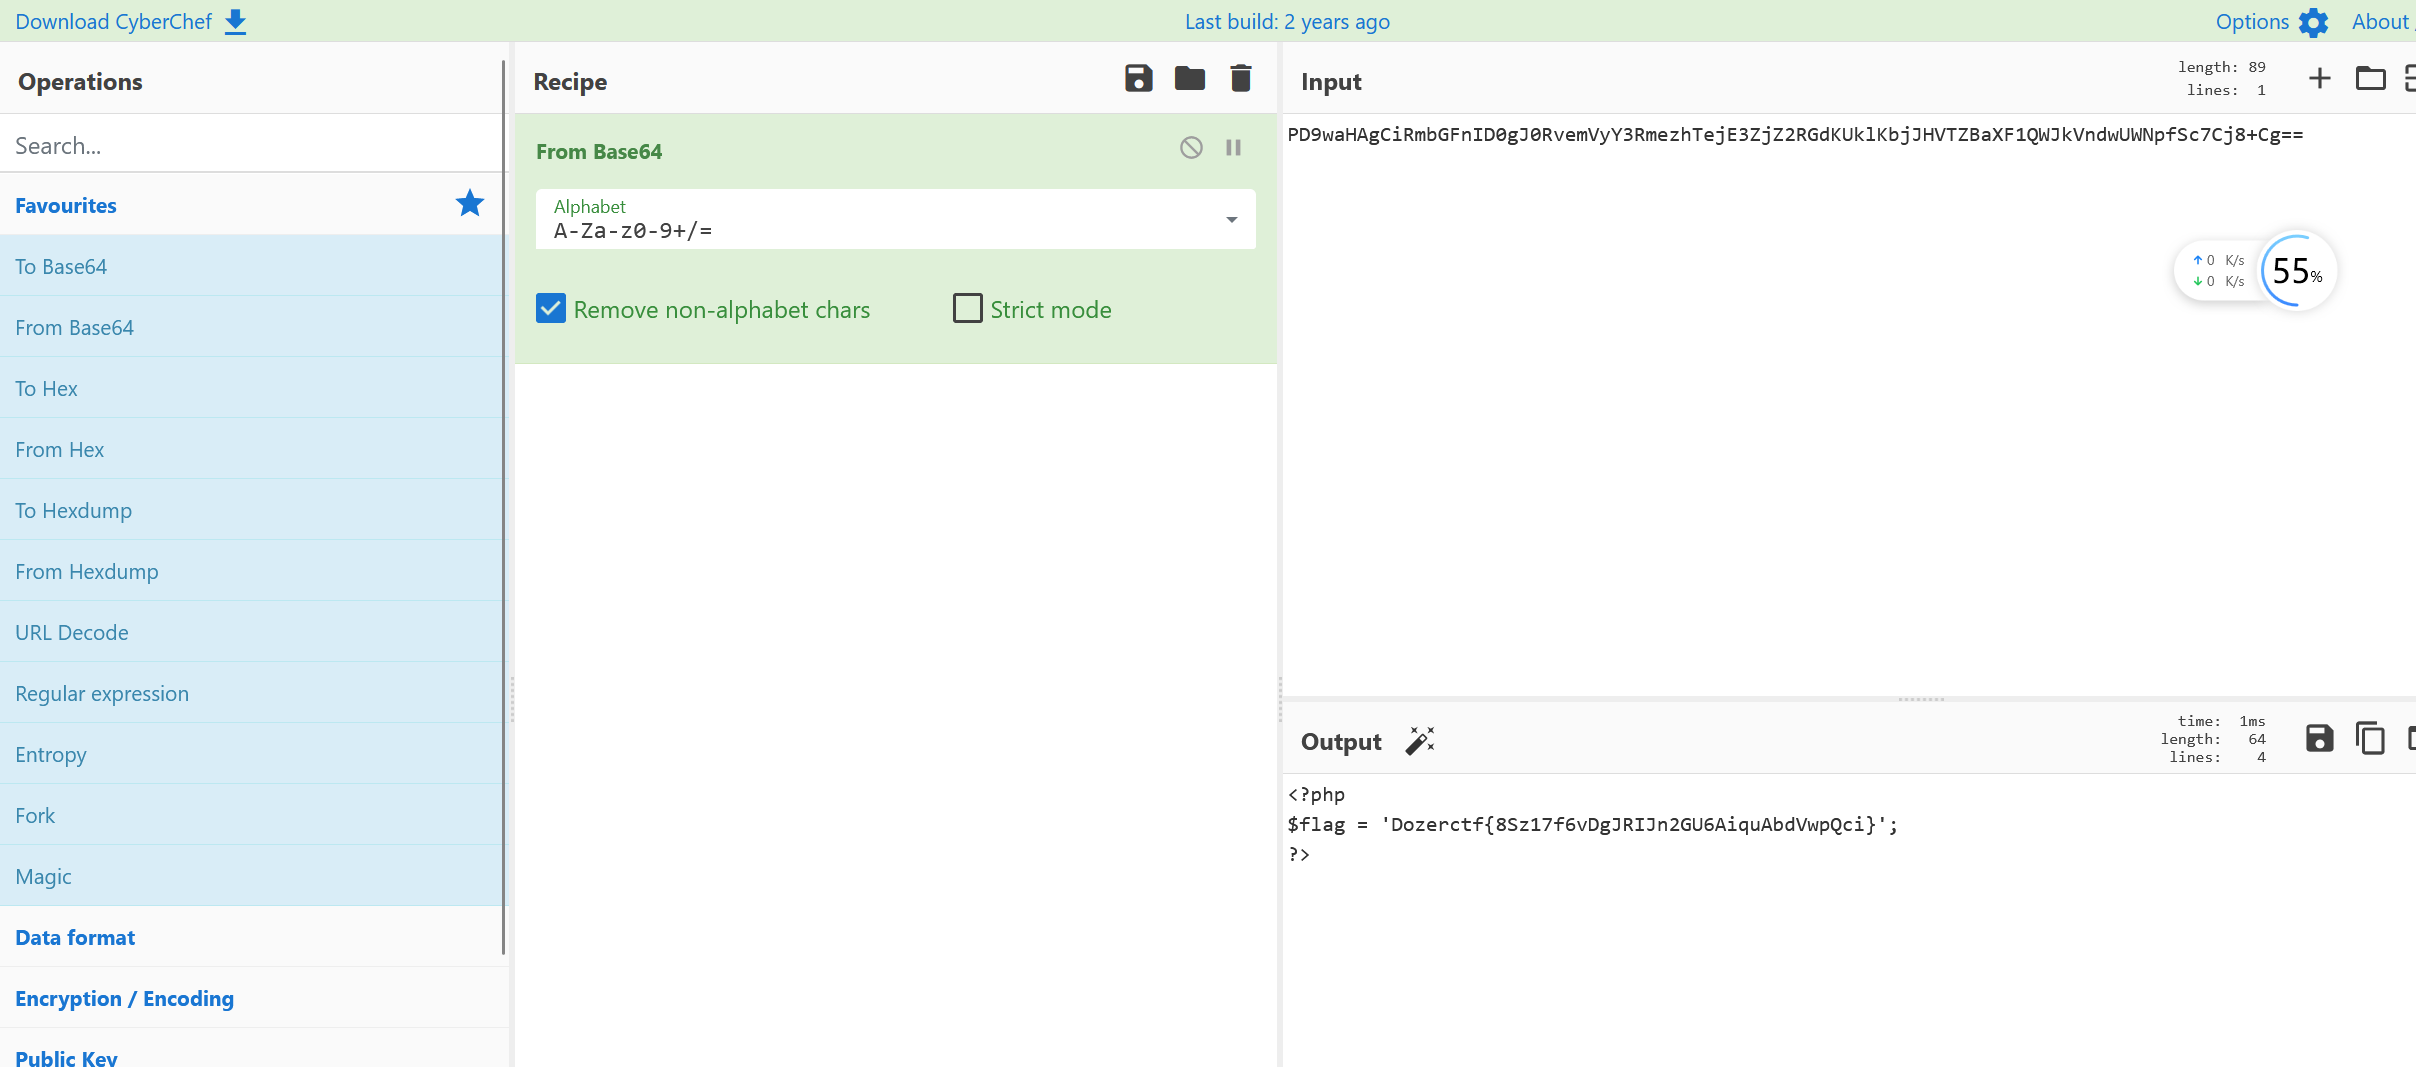Screen dimensions: 2416x1067
Task: Expand the Encryption / Encoding category
Action: (124, 998)
